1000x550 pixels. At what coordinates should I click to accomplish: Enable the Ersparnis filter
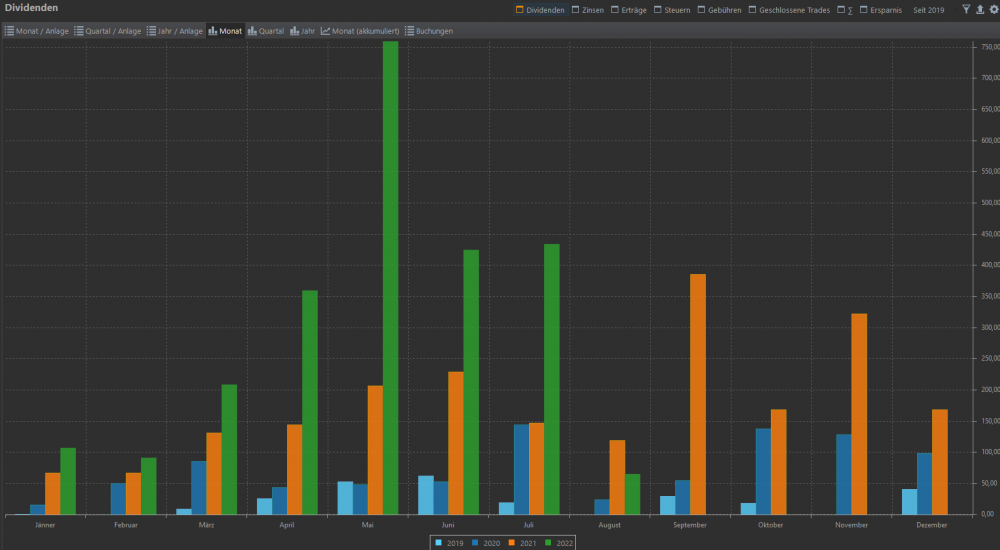881,10
